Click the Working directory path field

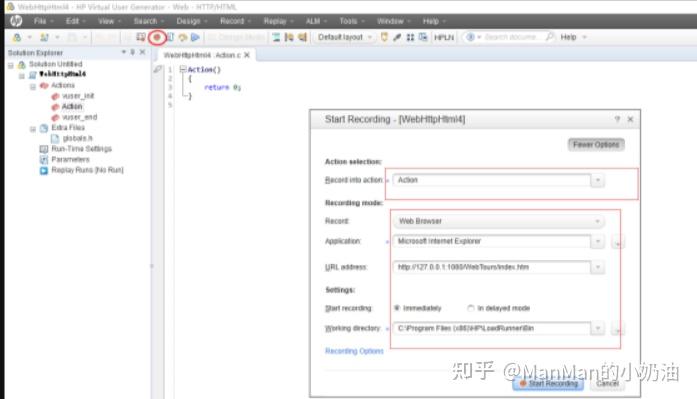click(492, 328)
